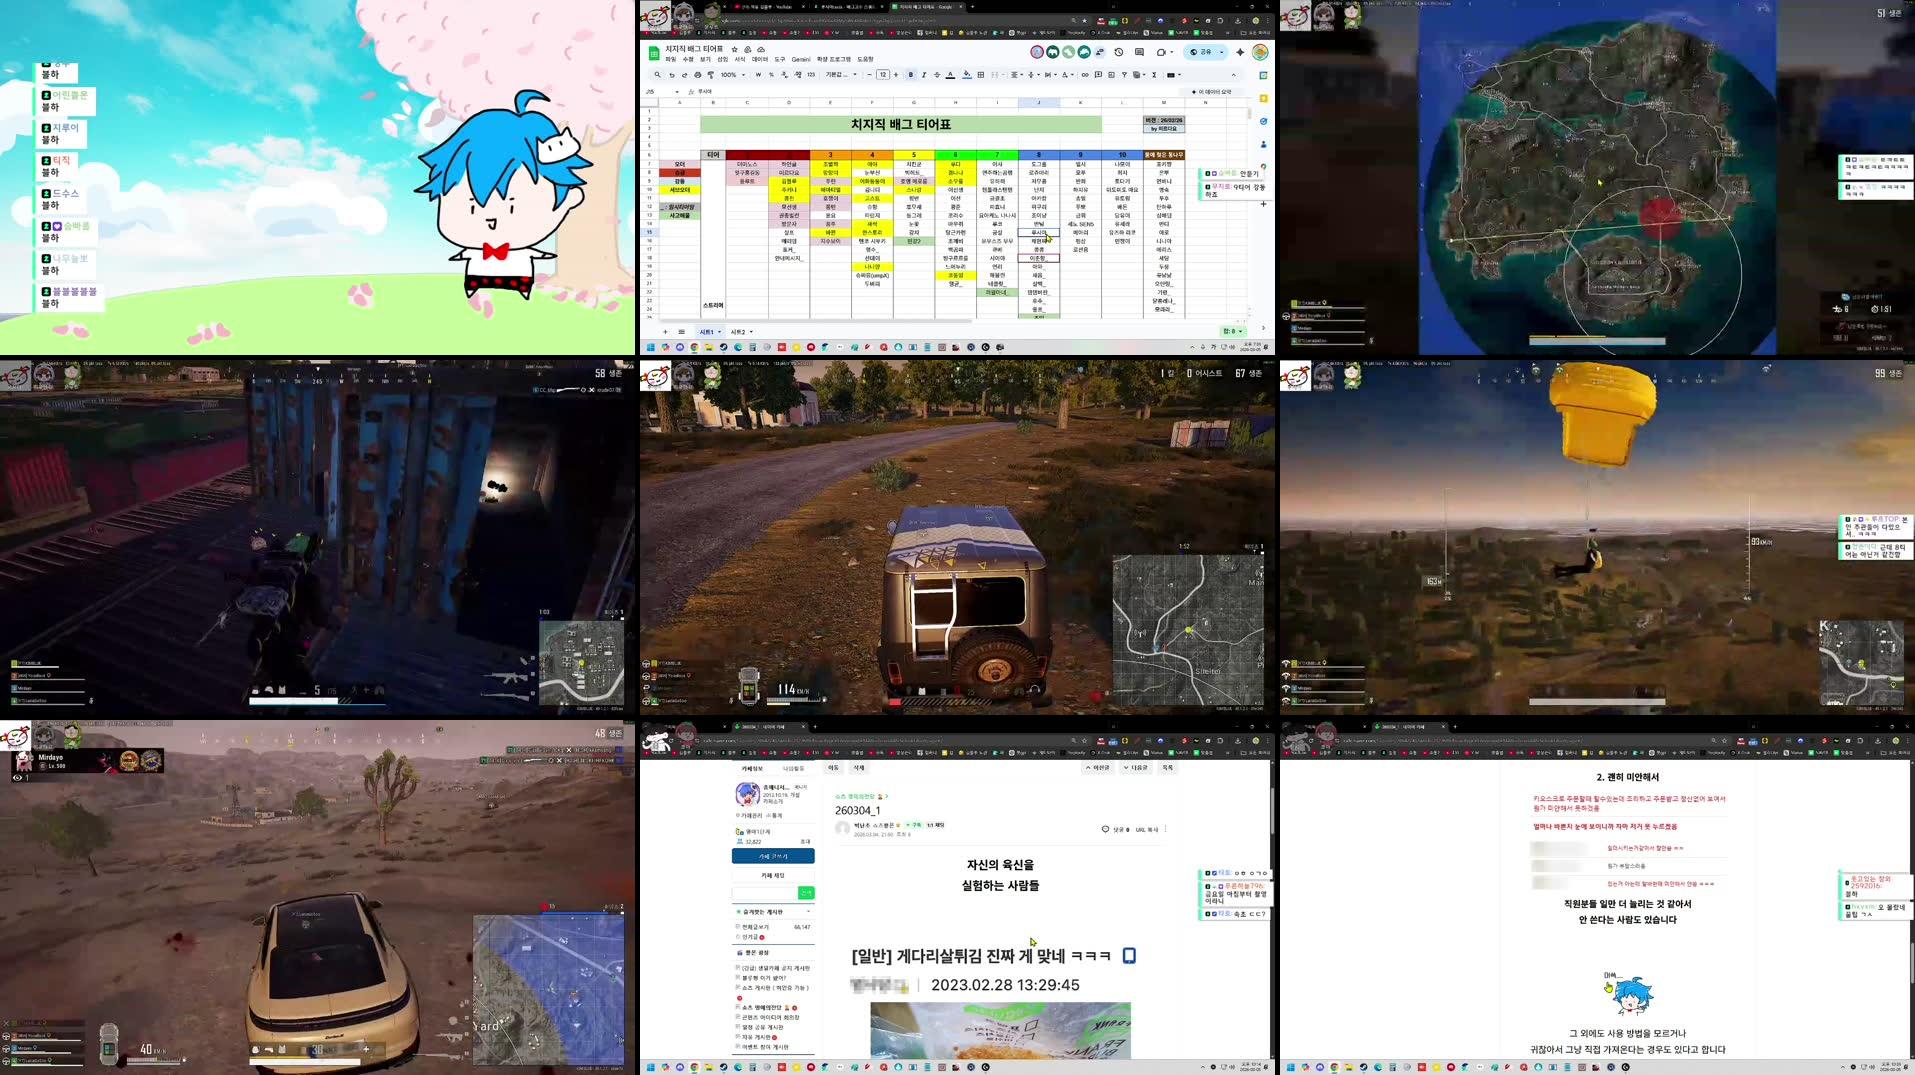Click the insert link icon in the toolbar
1915x1075 pixels.
[x=1084, y=74]
